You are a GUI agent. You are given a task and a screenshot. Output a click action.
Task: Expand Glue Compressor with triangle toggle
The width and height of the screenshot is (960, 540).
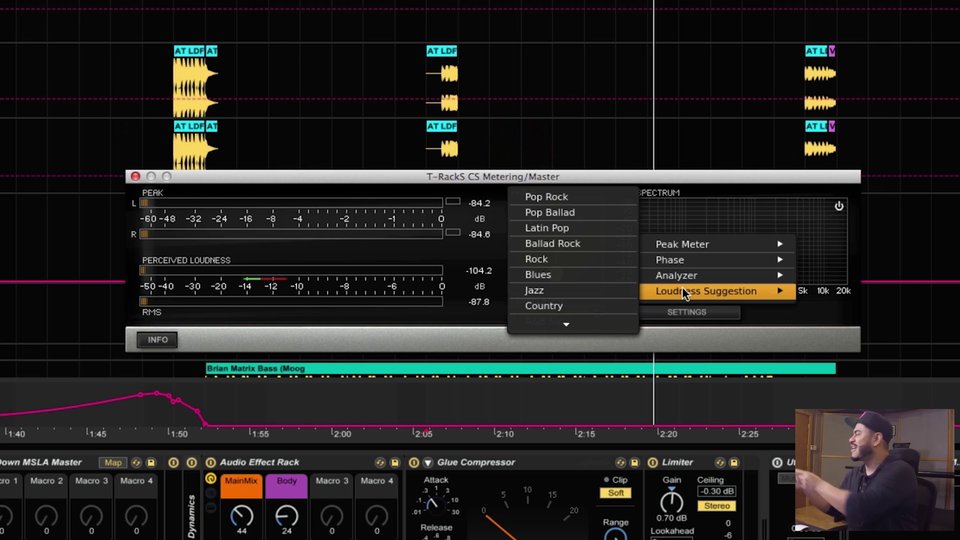tap(427, 462)
